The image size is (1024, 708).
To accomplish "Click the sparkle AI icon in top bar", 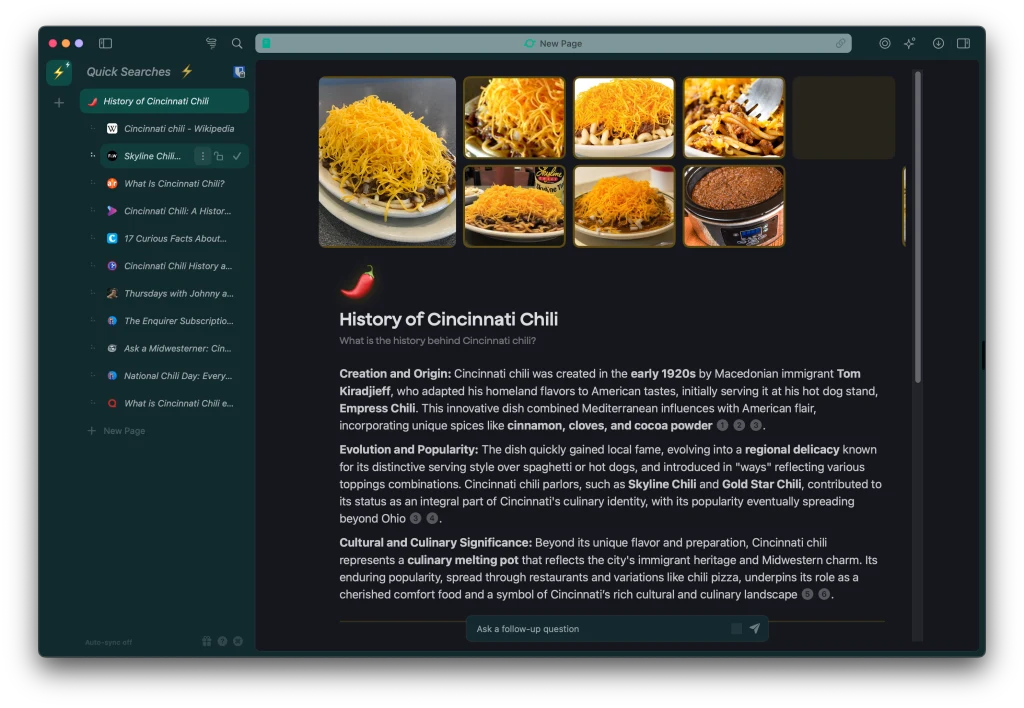I will pos(909,44).
